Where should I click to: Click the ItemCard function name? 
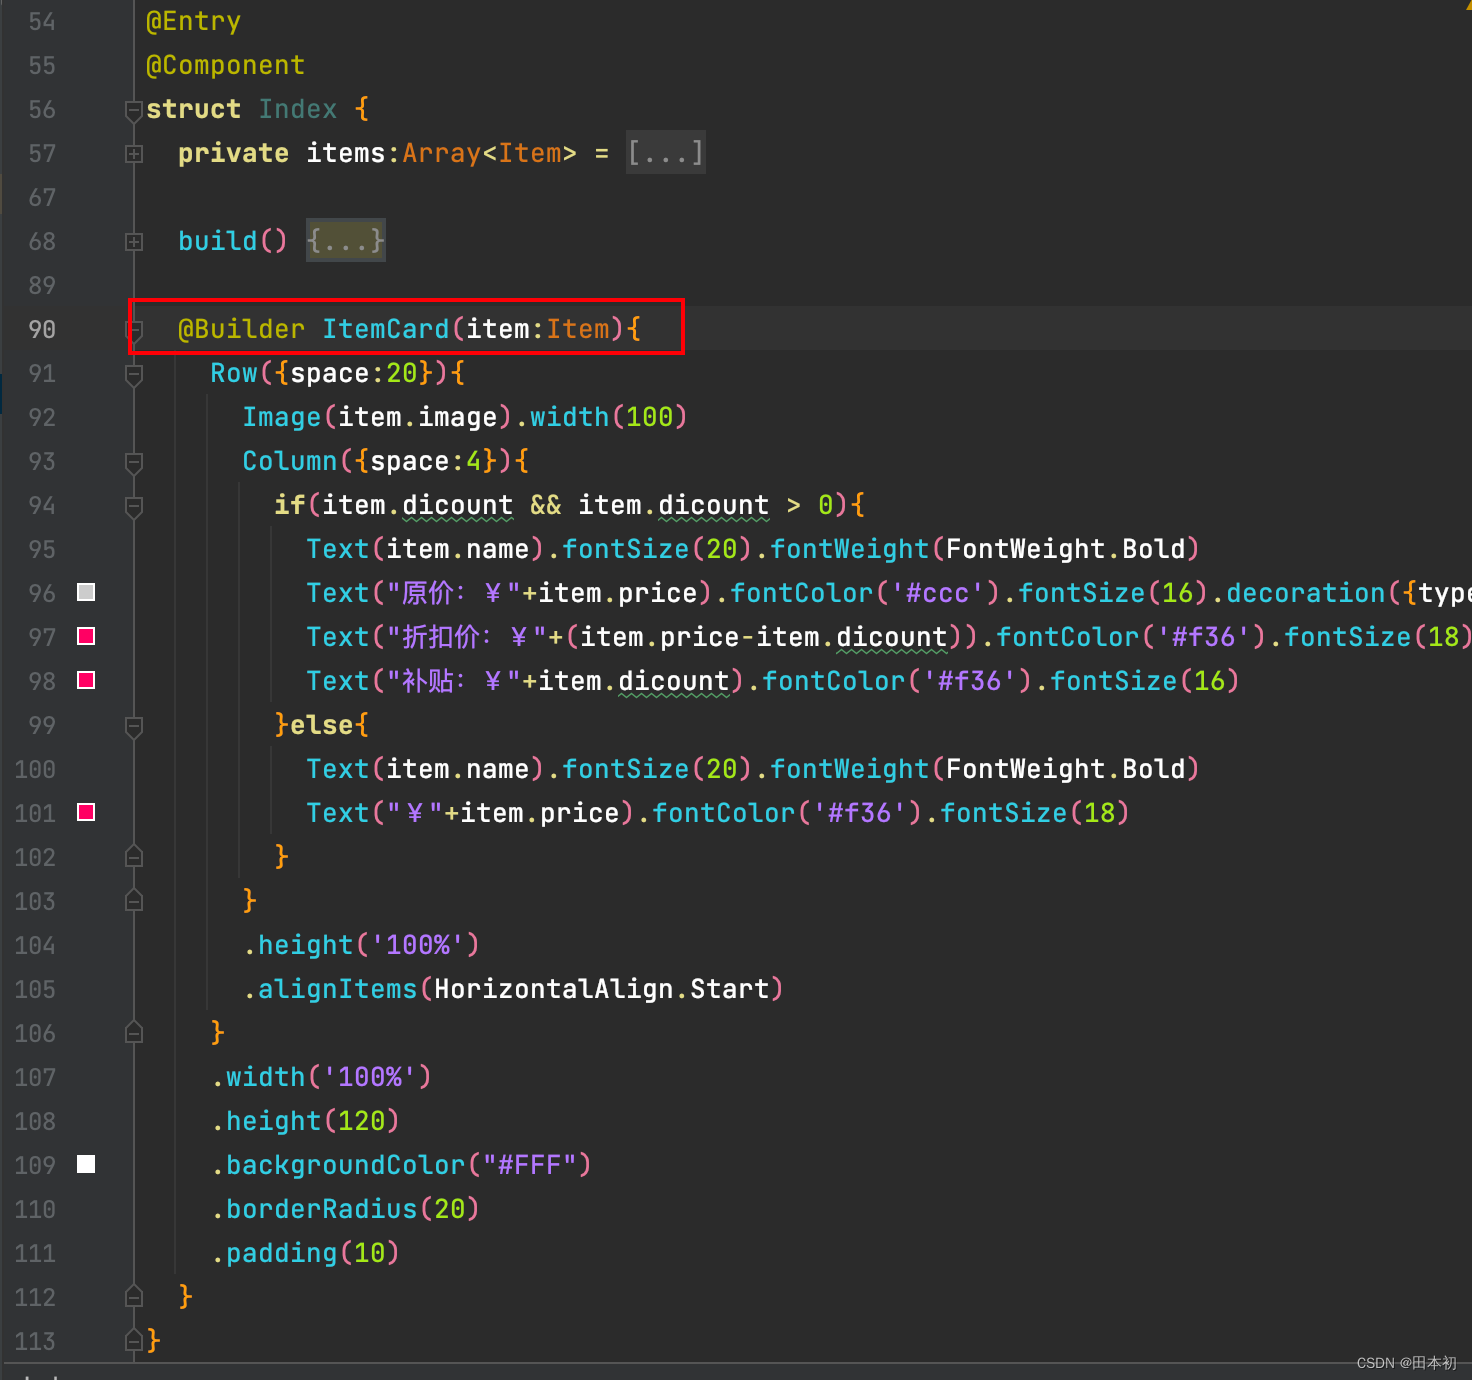pyautogui.click(x=386, y=330)
